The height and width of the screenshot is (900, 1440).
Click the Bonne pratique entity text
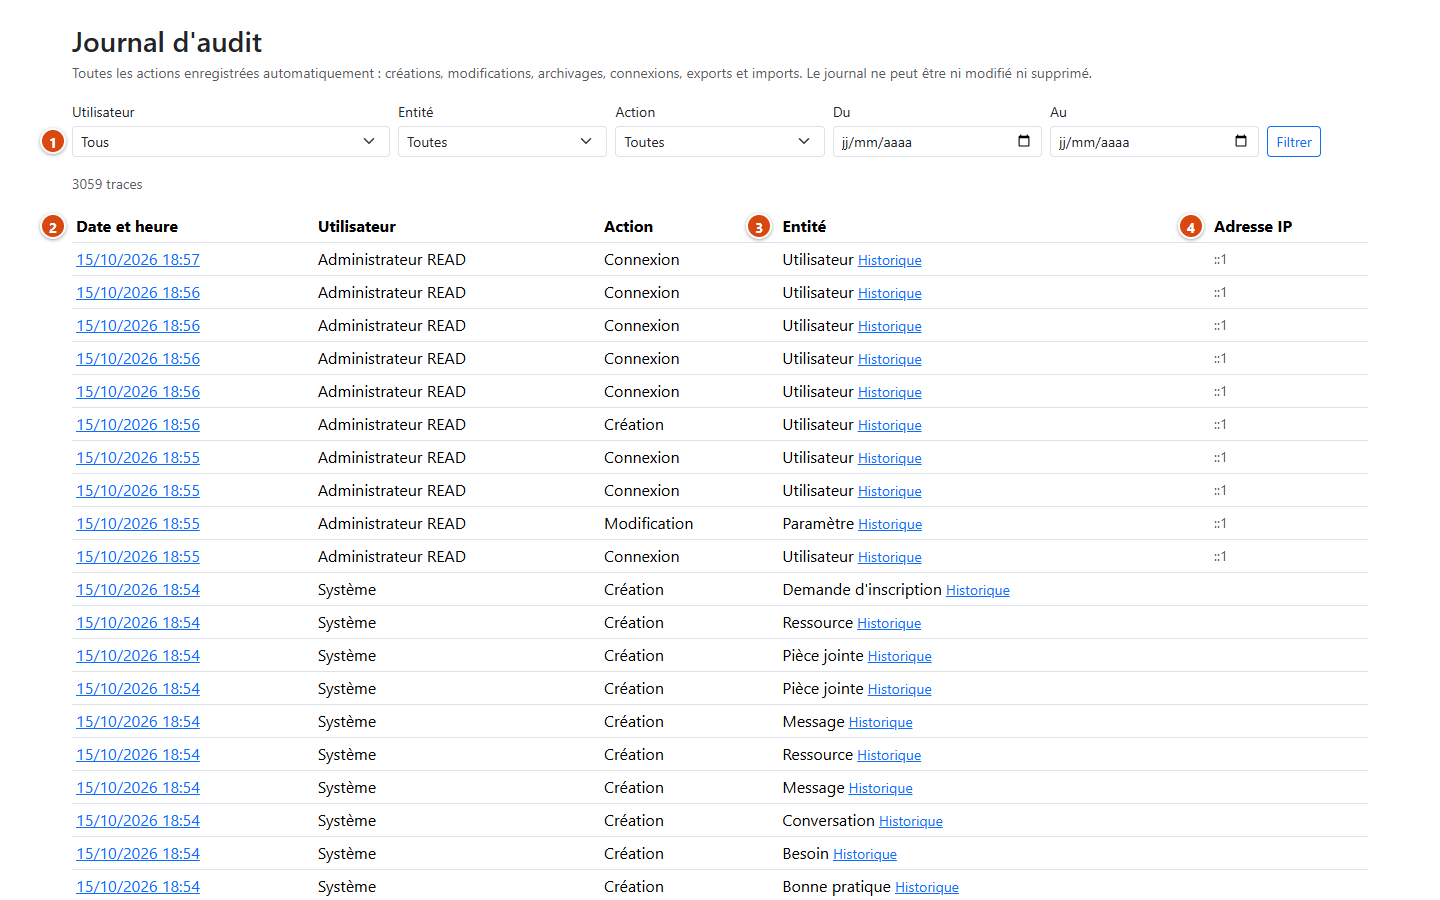(x=837, y=887)
